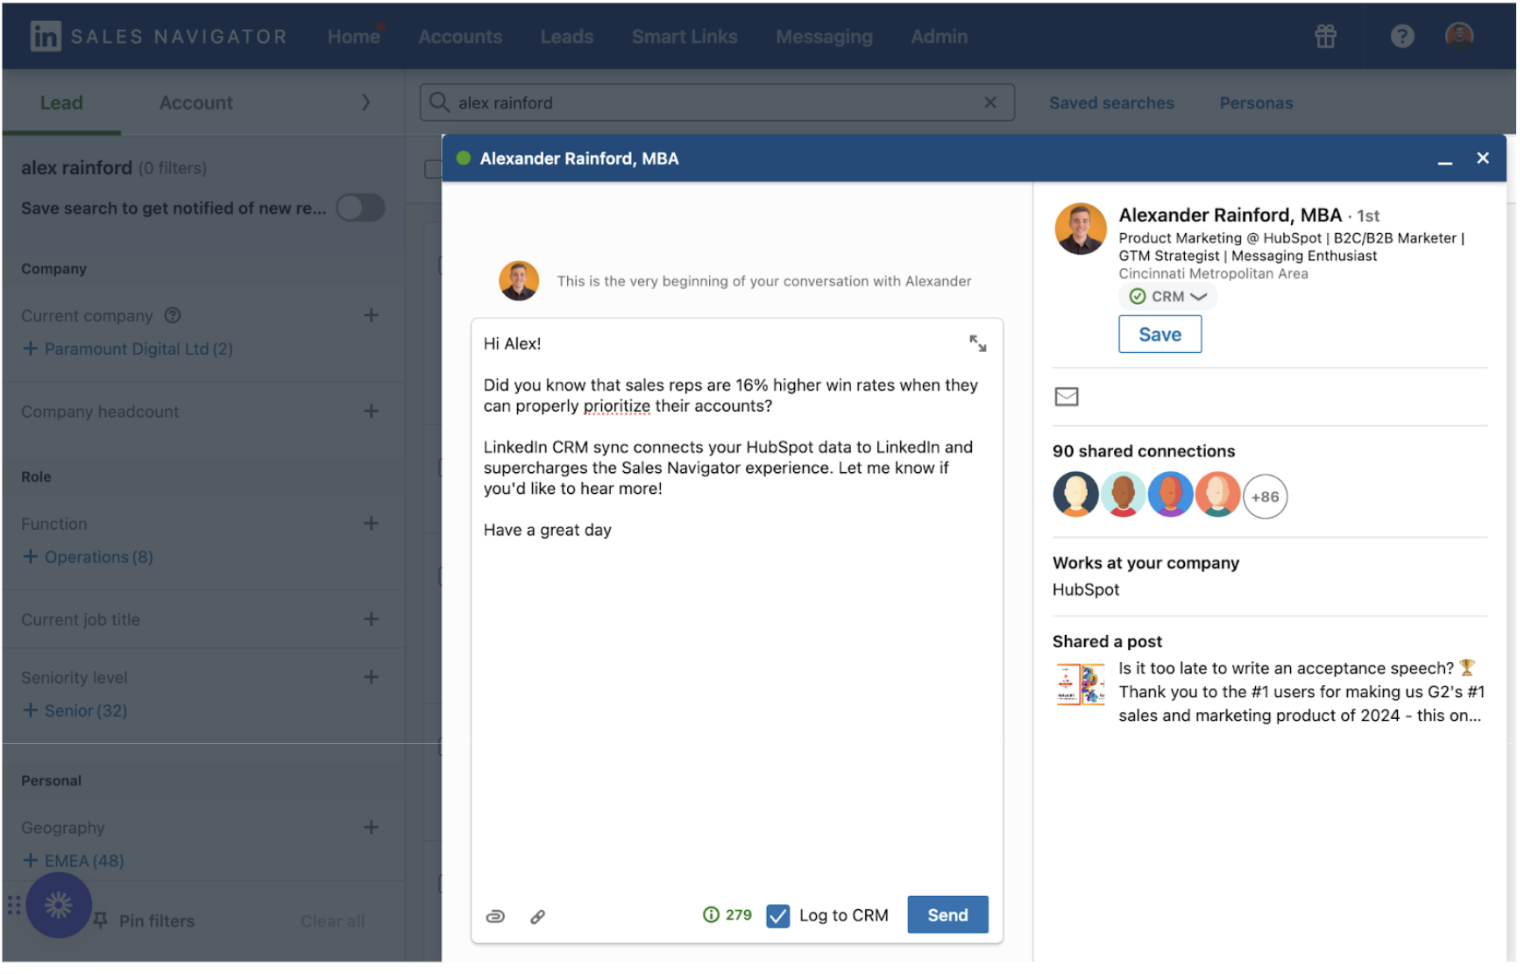Screen dimensions: 1520x974
Task: Open the Smart Links navigation item
Action: (685, 37)
